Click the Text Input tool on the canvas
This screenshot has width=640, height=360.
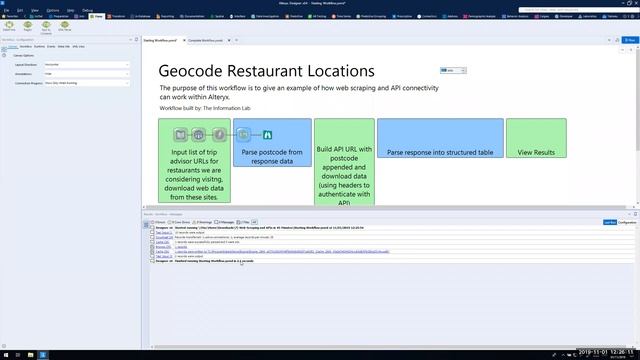180,135
